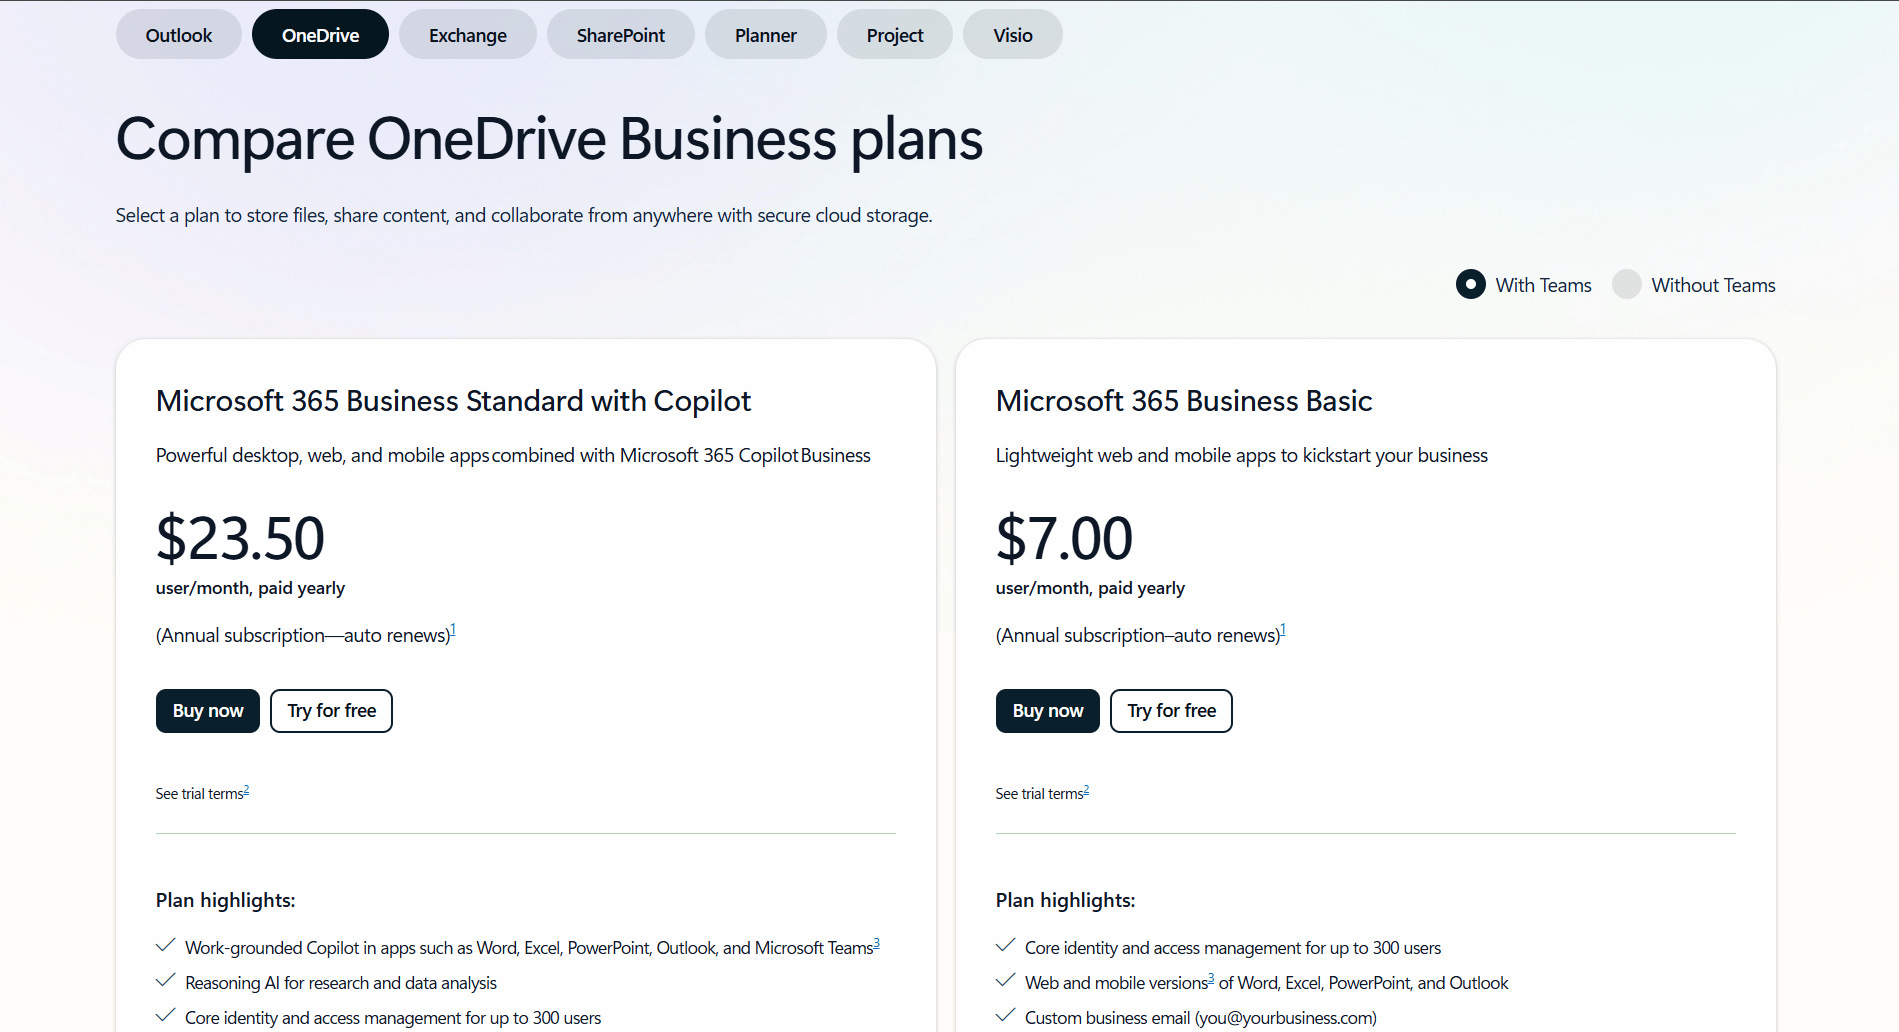Choose the Without Teams radio option
This screenshot has width=1899, height=1032.
click(x=1626, y=284)
